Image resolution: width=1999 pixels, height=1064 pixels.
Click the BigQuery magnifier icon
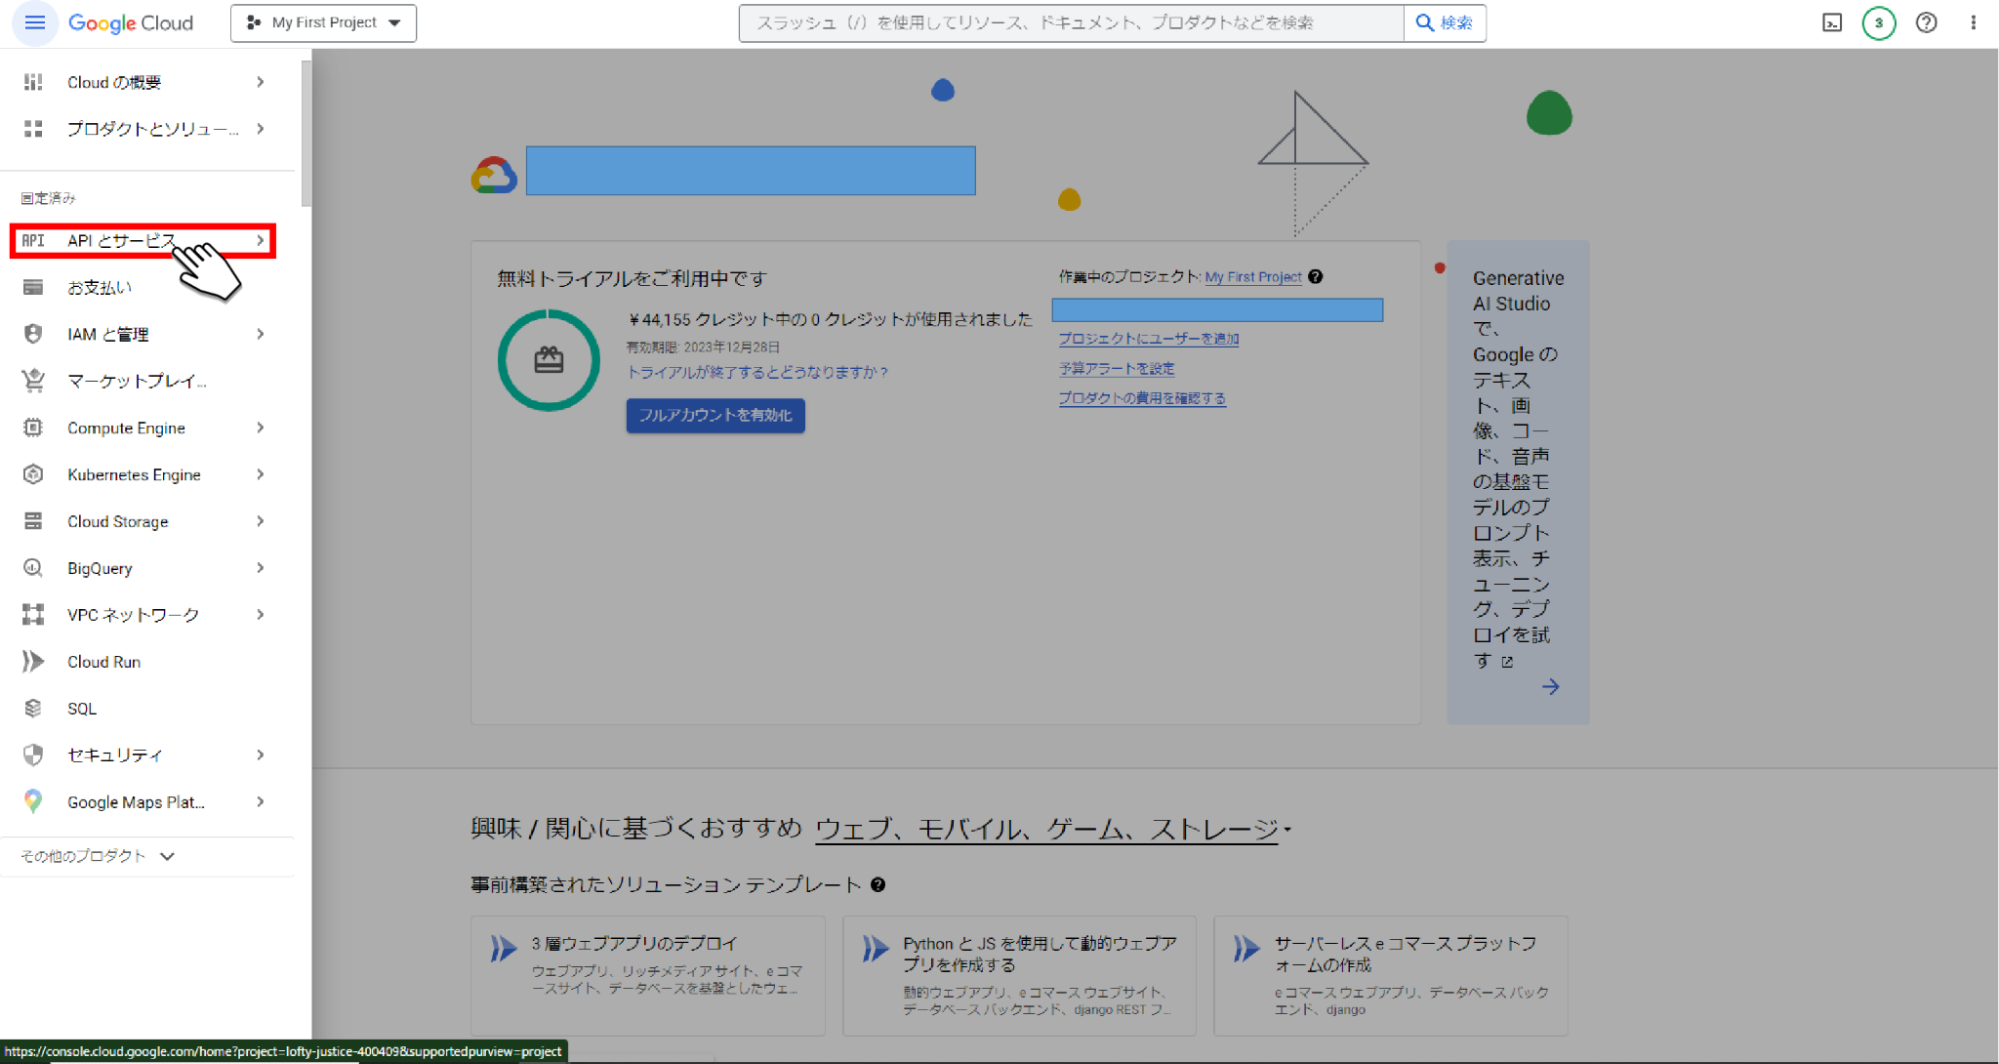pos(33,568)
